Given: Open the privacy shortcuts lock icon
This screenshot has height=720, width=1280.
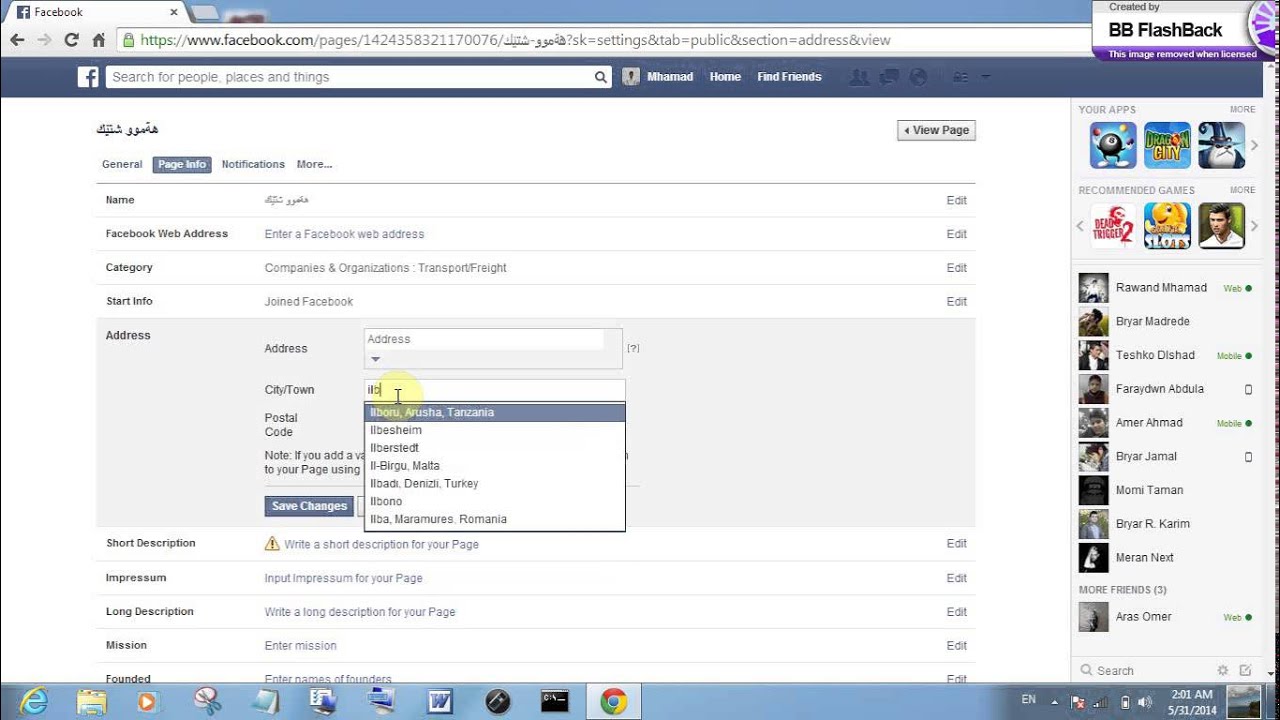Looking at the screenshot, I should coord(960,77).
